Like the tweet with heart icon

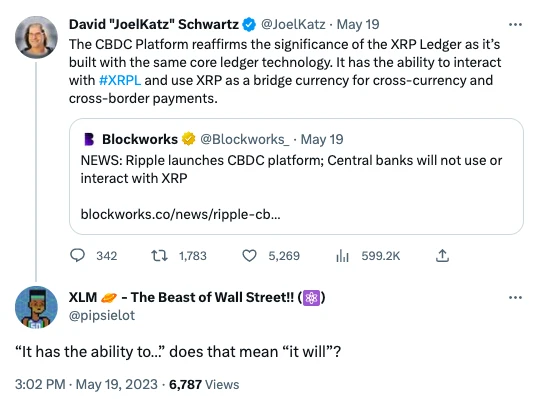[250, 256]
